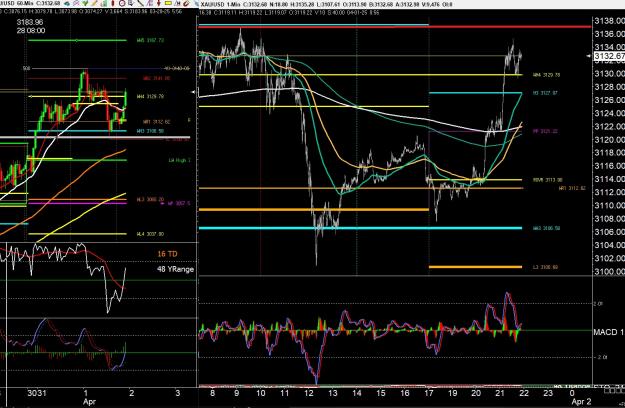Click the green checkmark toolbar icon

pyautogui.click(x=85, y=3)
